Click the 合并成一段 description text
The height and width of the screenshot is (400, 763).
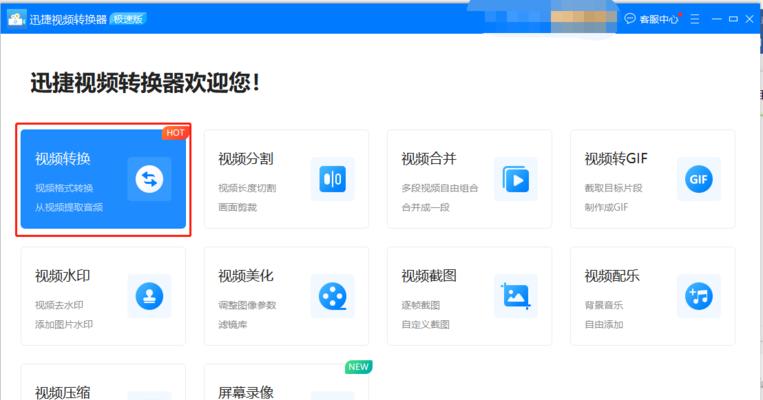click(425, 207)
